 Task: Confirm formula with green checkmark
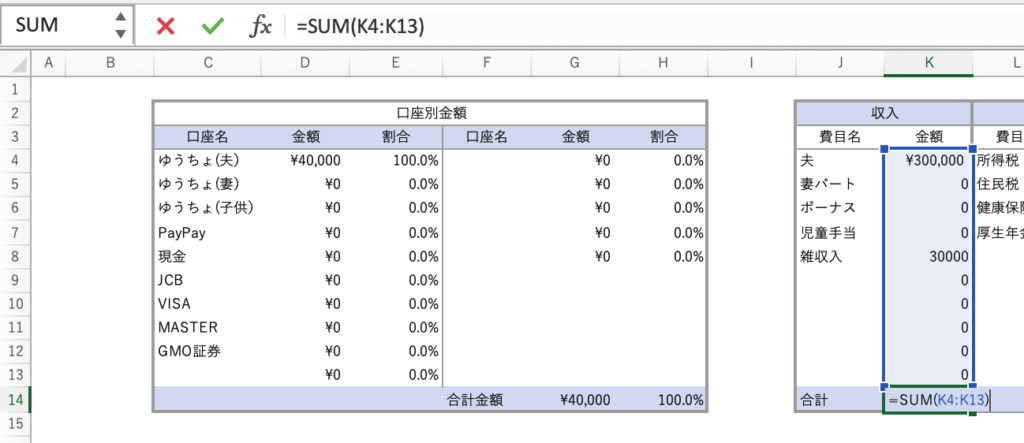(212, 26)
